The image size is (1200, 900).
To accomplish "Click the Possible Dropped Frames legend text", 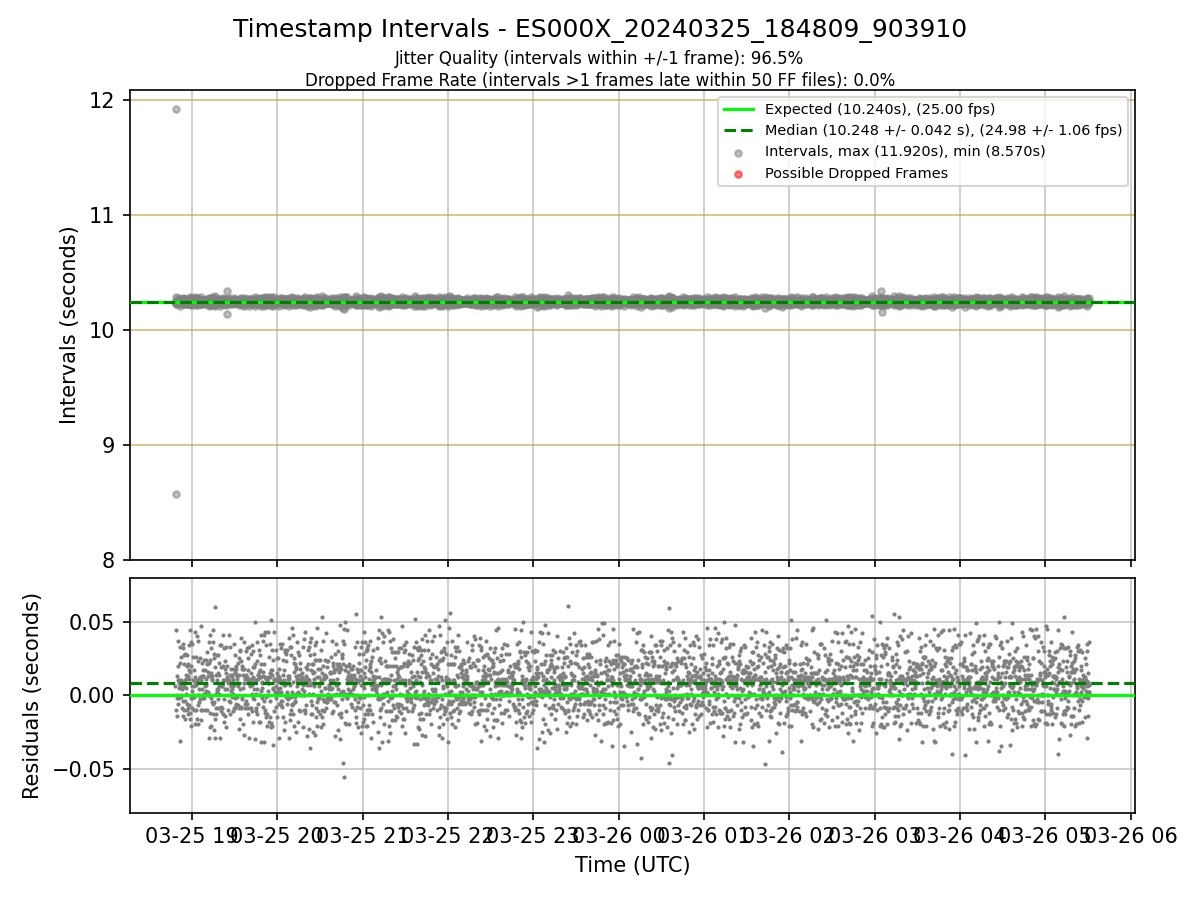I will click(x=856, y=173).
